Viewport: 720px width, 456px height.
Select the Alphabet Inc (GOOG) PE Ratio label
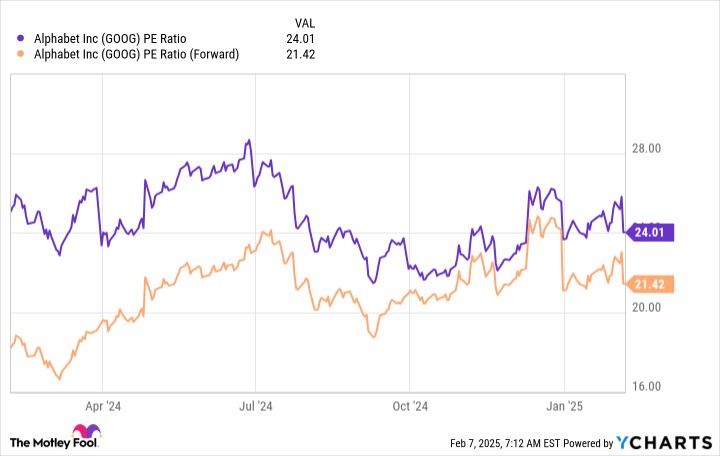pyautogui.click(x=110, y=39)
